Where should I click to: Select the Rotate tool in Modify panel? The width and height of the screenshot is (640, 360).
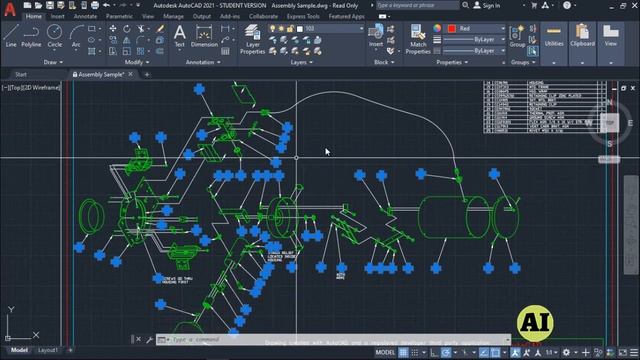pos(127,29)
